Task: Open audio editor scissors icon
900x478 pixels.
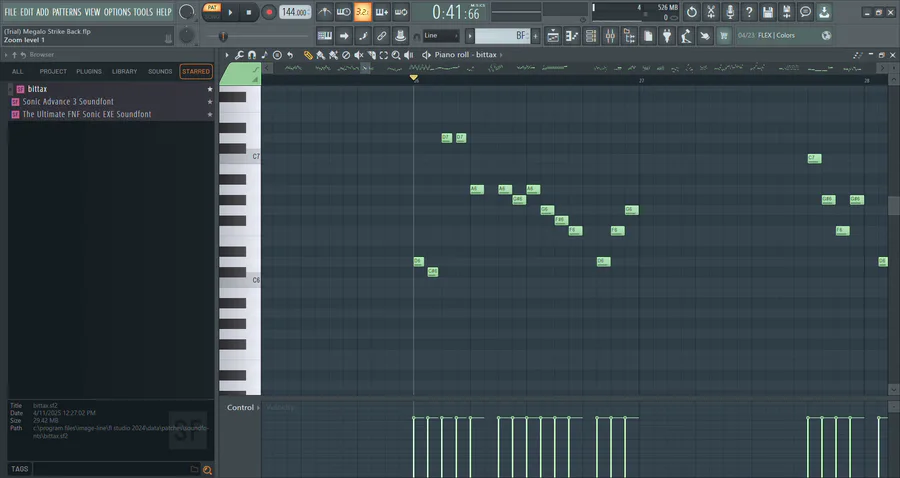Action: click(711, 12)
